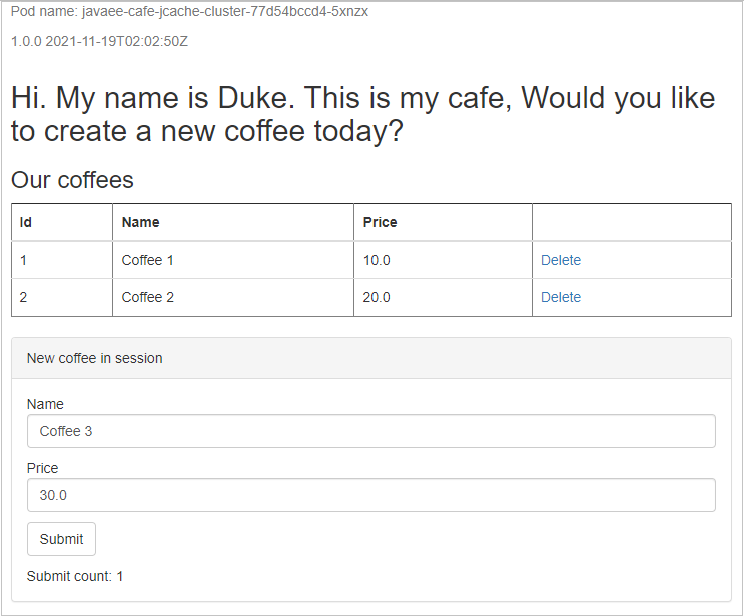744x616 pixels.
Task: Delete the Coffee 2 row
Action: tap(560, 297)
